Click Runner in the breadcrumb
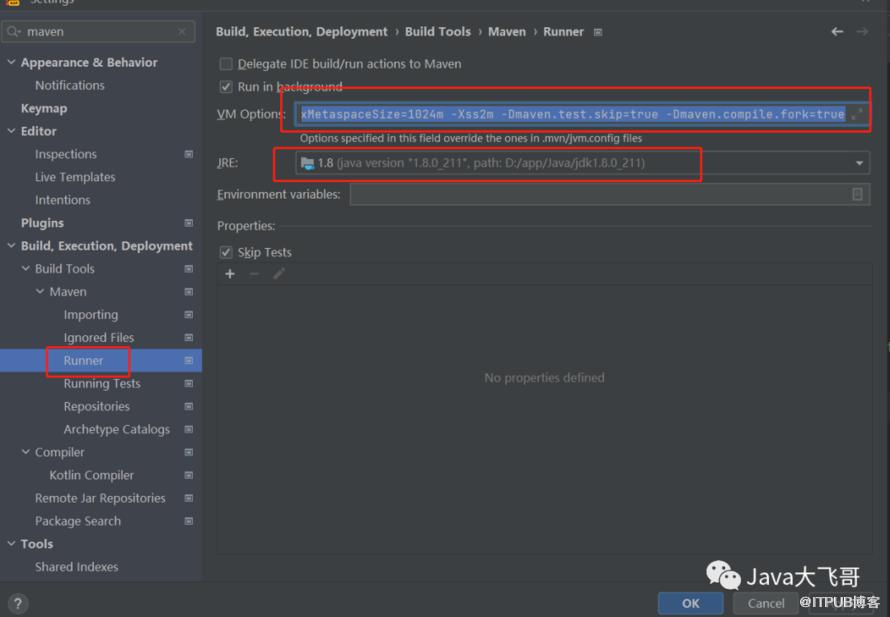The width and height of the screenshot is (890, 617). (563, 32)
